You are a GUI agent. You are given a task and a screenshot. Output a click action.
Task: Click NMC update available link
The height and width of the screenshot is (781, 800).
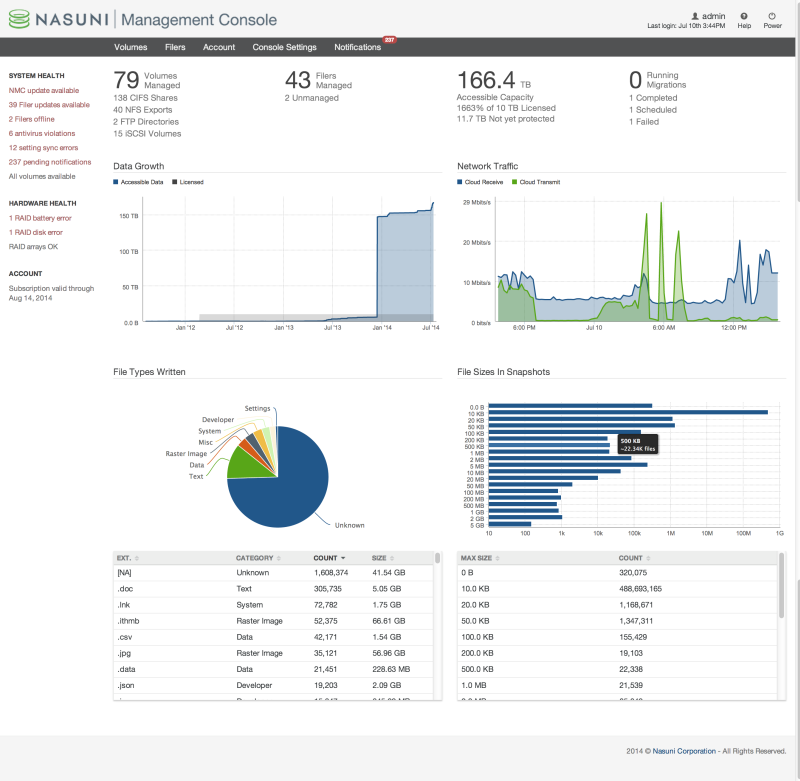44,90
